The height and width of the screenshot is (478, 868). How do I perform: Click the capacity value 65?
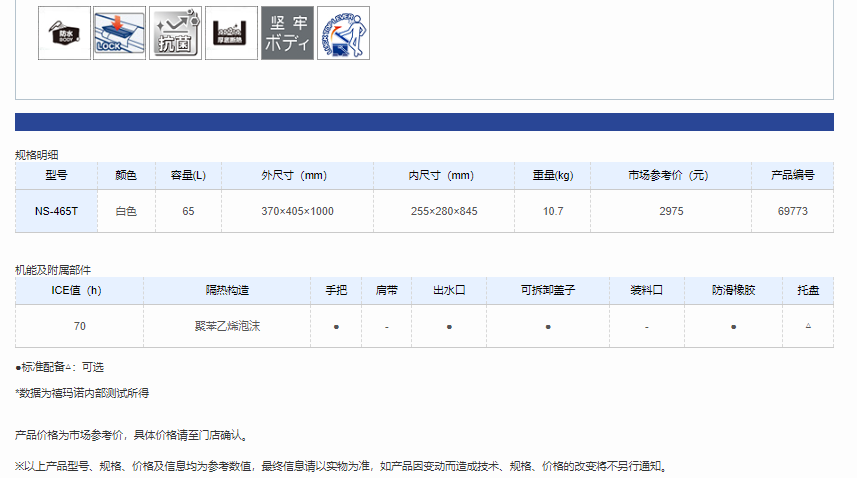click(x=188, y=211)
